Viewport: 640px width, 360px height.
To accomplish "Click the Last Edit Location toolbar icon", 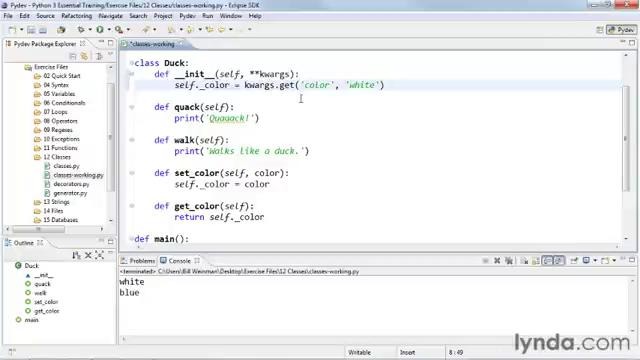I will click(x=209, y=30).
